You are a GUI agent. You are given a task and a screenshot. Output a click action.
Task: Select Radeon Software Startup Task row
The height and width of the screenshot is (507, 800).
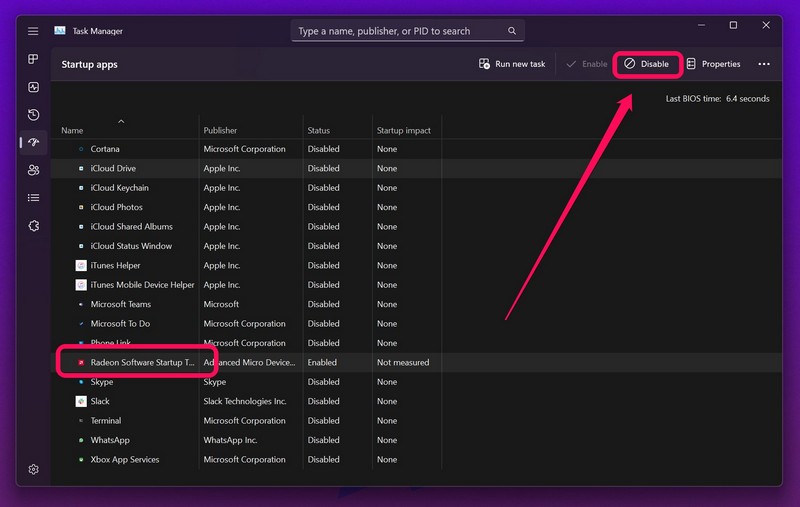point(141,362)
